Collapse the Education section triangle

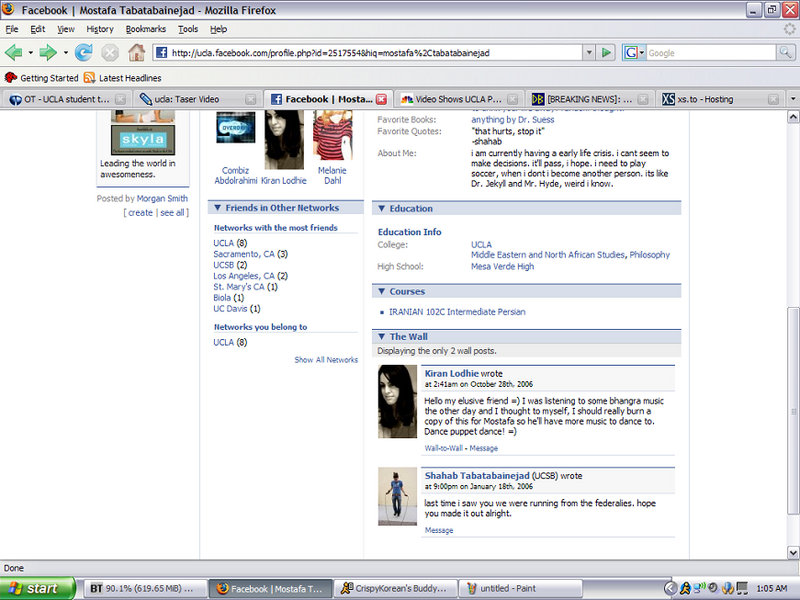click(381, 208)
